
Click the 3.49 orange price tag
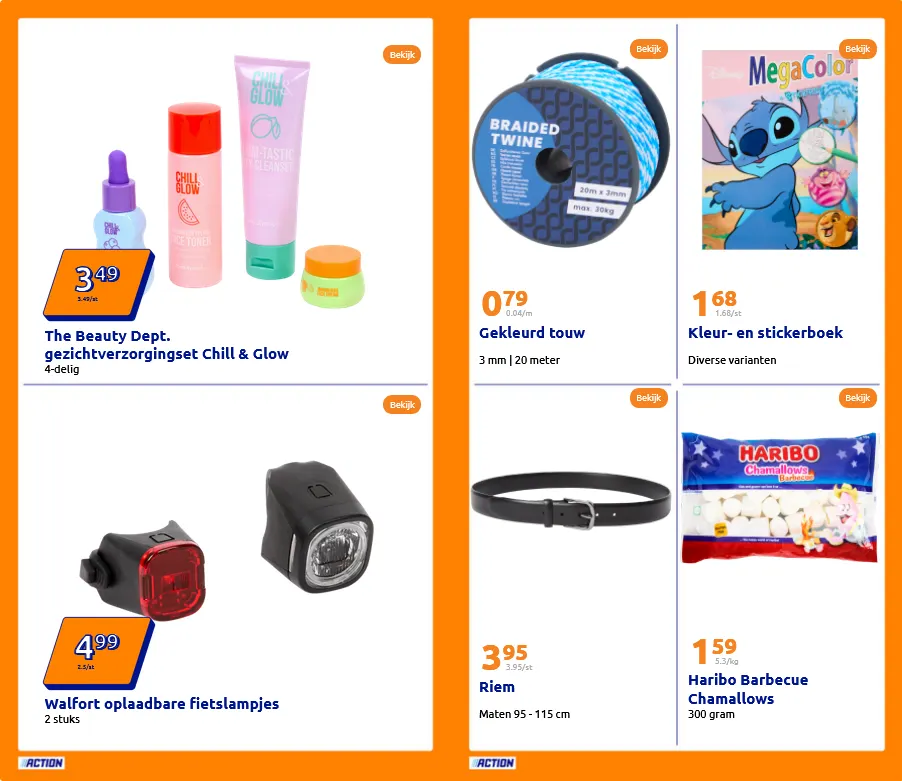(x=98, y=284)
